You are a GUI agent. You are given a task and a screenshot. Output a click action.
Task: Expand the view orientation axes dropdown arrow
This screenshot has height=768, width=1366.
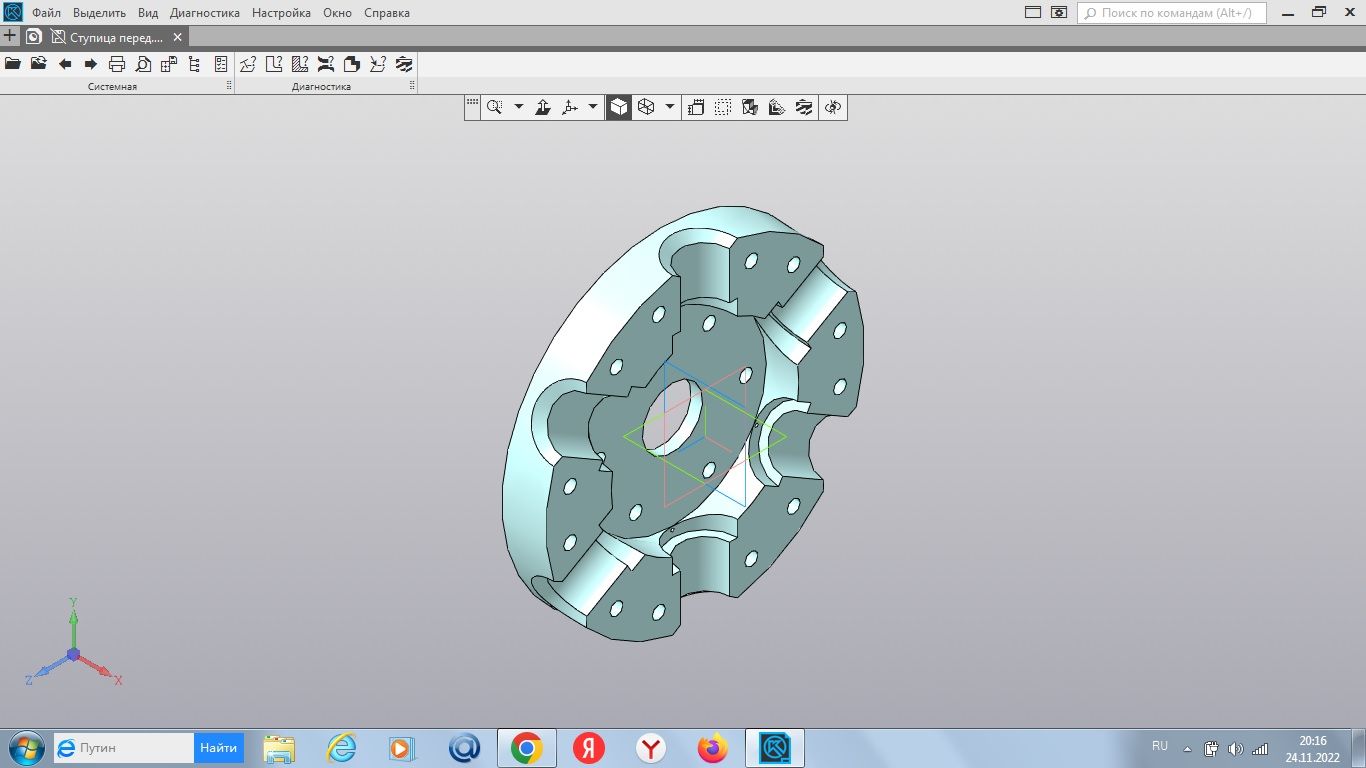[x=593, y=107]
